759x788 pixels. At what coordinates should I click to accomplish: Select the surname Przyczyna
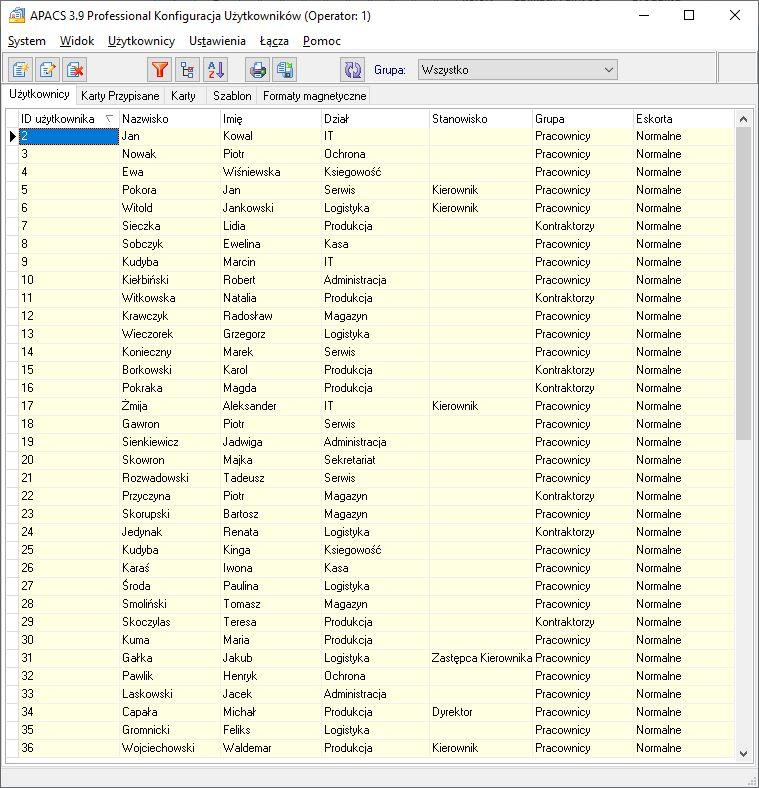(146, 496)
